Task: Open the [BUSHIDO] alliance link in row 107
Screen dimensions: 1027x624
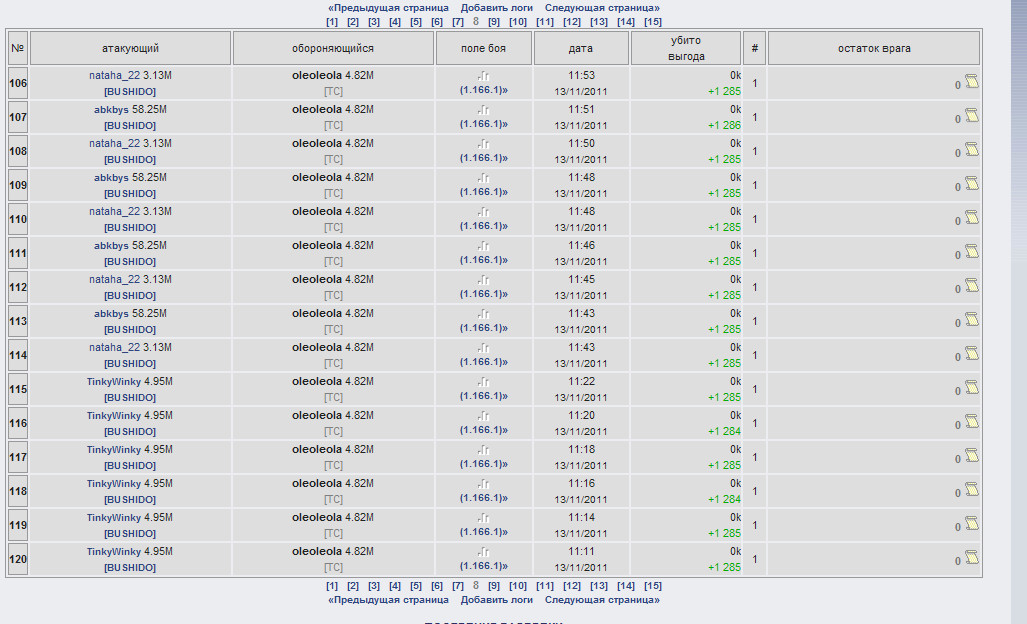Action: 130,126
